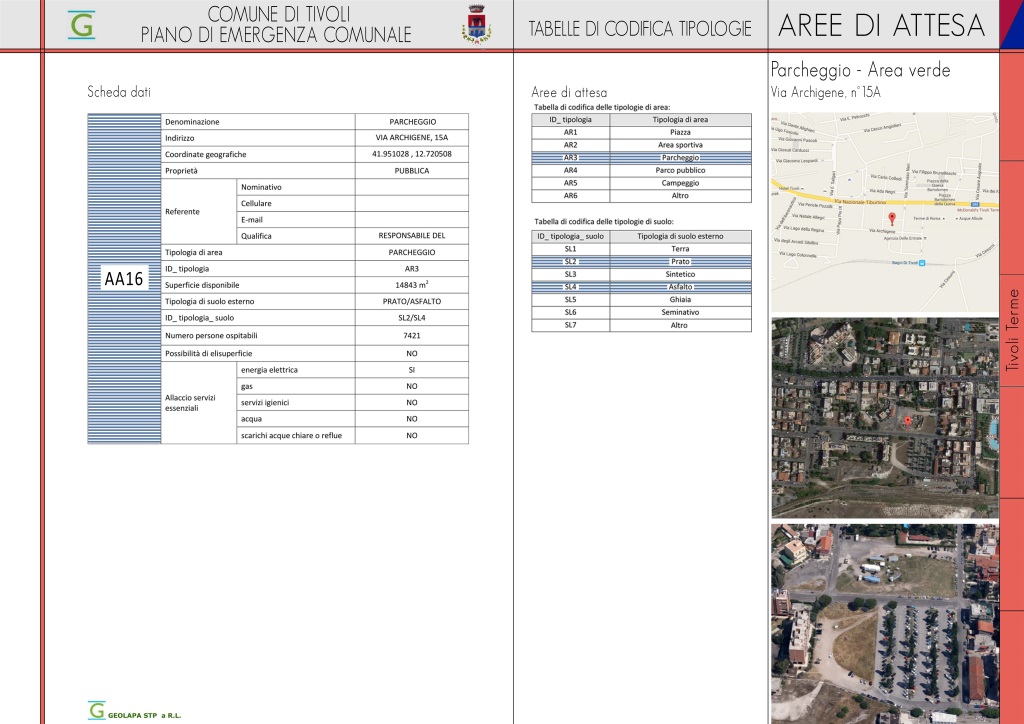Click the 'Piazza' area type cell

click(x=680, y=132)
